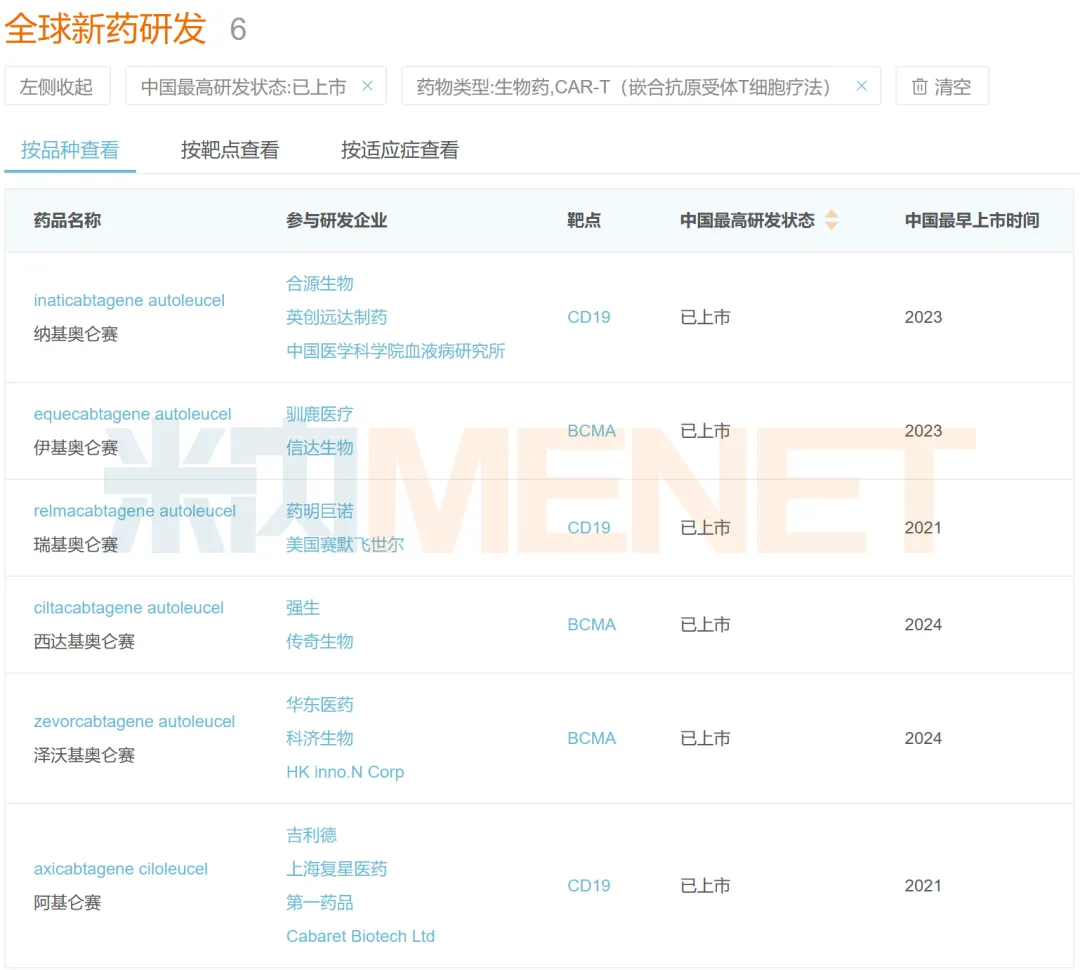The image size is (1080, 970).
Task: Click the 药明巨诺 company link
Action: click(320, 511)
